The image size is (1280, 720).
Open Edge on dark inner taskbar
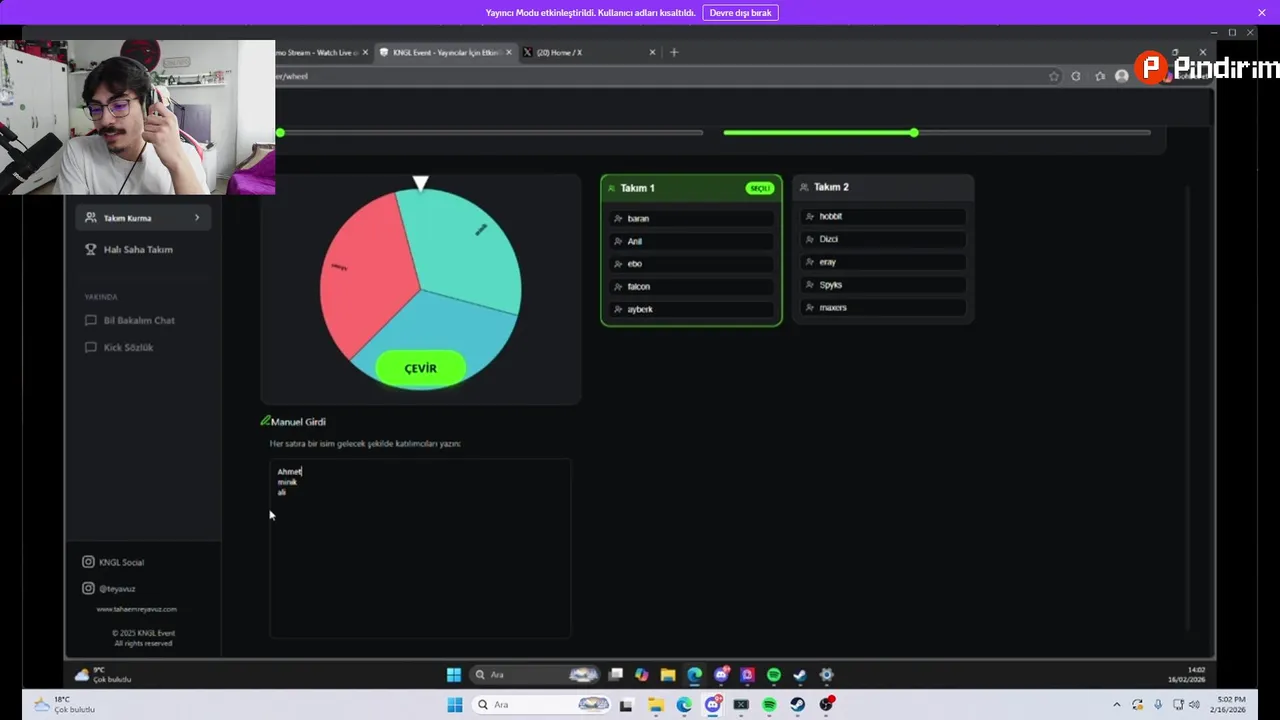coord(694,675)
